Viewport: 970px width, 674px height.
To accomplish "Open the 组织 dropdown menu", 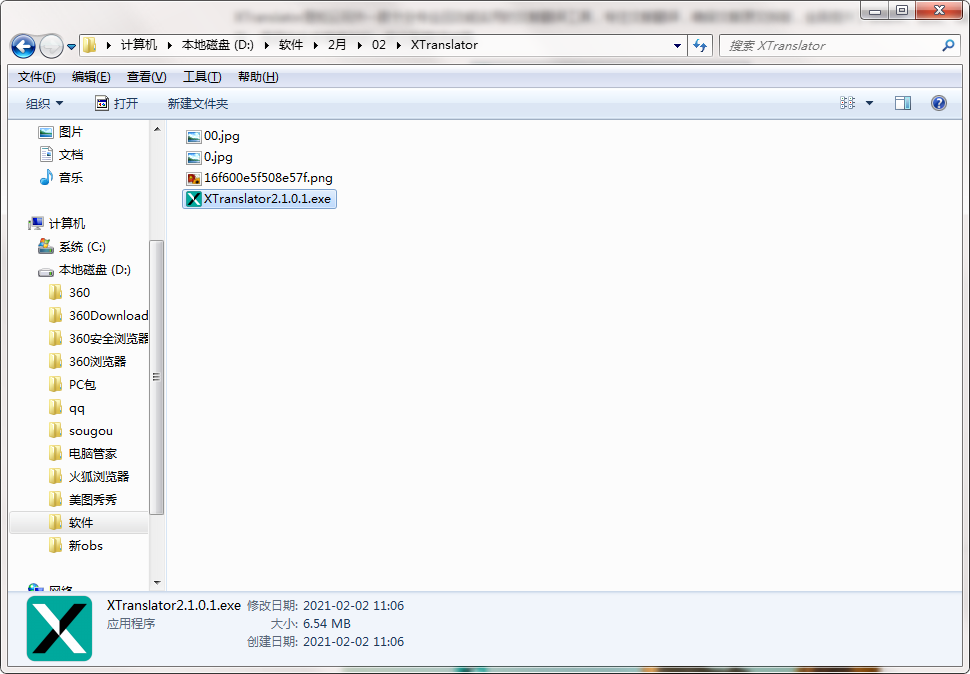I will [x=44, y=103].
